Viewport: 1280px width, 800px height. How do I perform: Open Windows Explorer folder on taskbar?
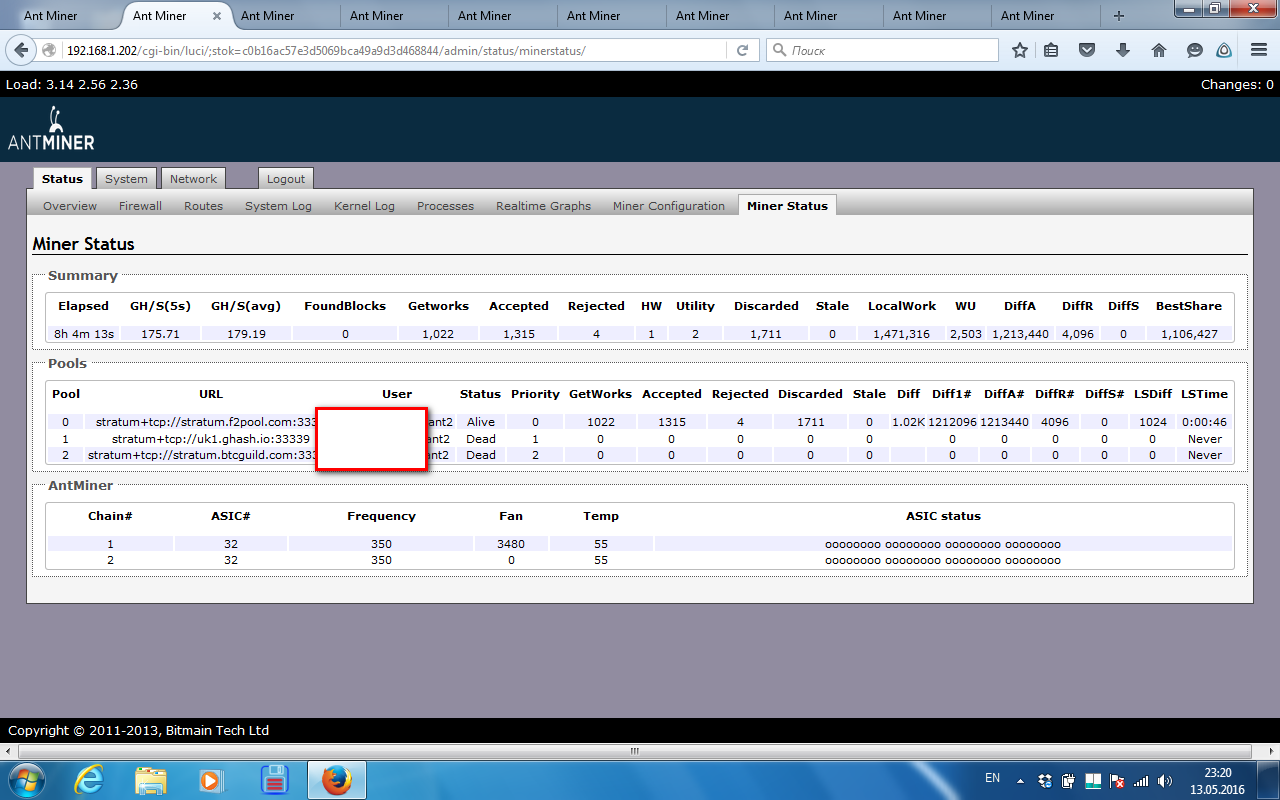tap(150, 780)
